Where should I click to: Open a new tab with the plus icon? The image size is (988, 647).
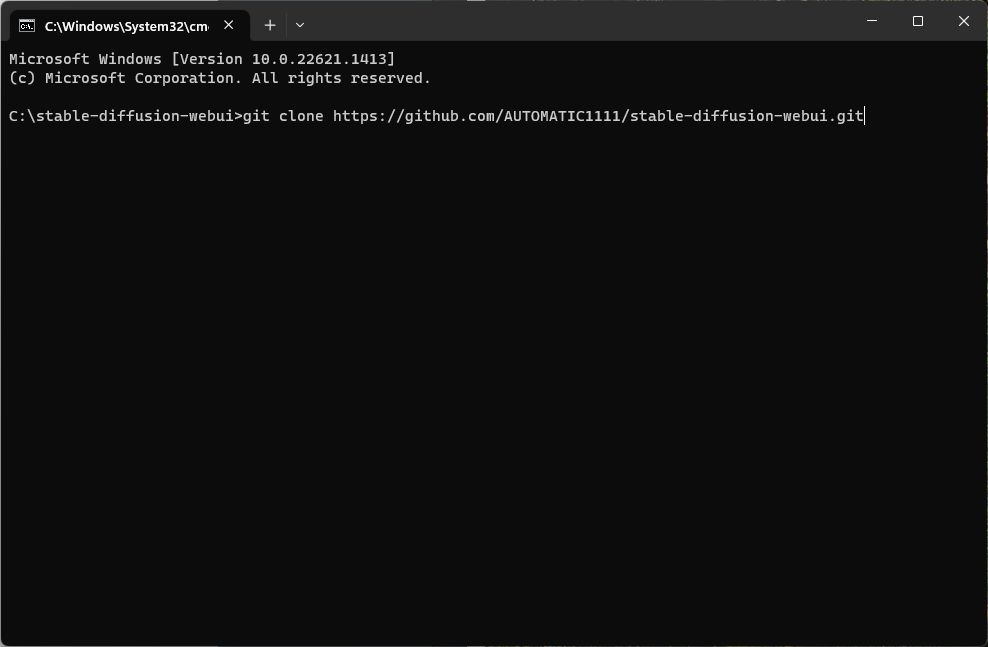pos(270,25)
